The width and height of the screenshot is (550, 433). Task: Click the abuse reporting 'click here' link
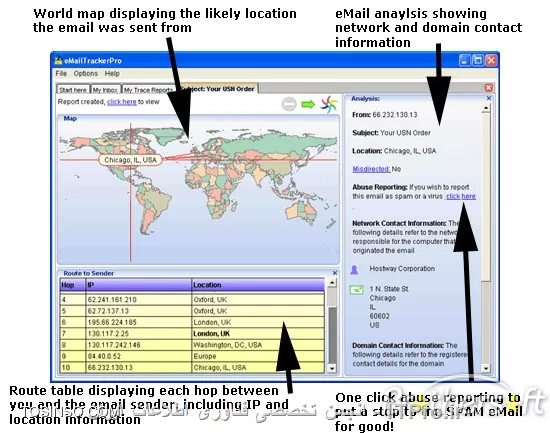461,196
